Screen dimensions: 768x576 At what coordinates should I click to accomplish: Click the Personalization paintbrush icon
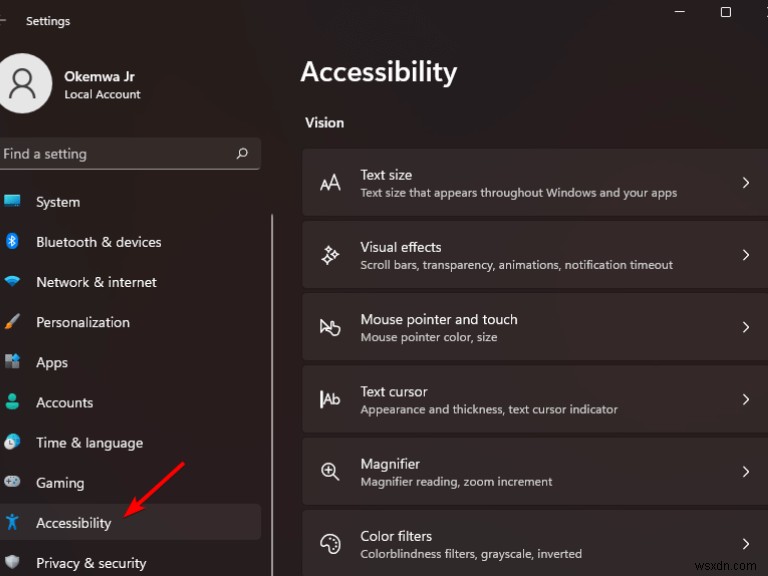point(12,321)
